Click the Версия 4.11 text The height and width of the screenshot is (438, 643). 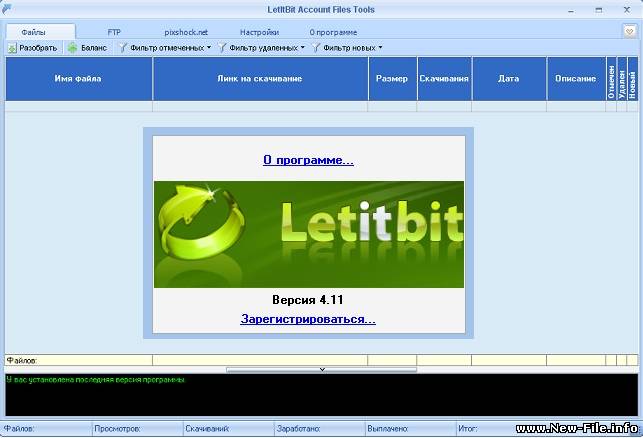(308, 300)
